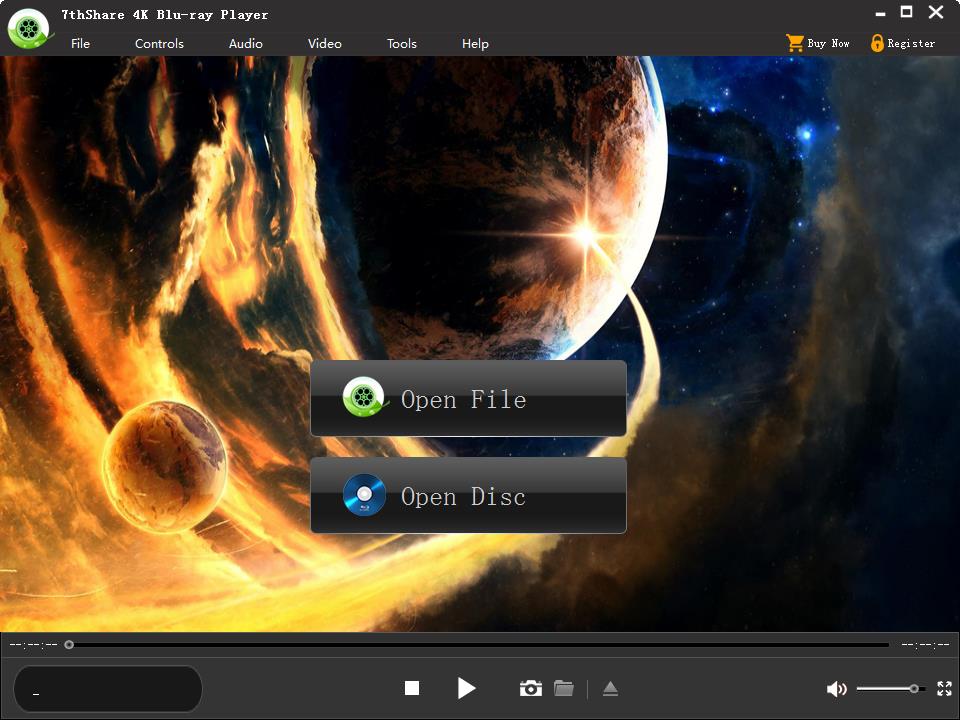Click the Stop playback button
The image size is (960, 720).
click(411, 688)
